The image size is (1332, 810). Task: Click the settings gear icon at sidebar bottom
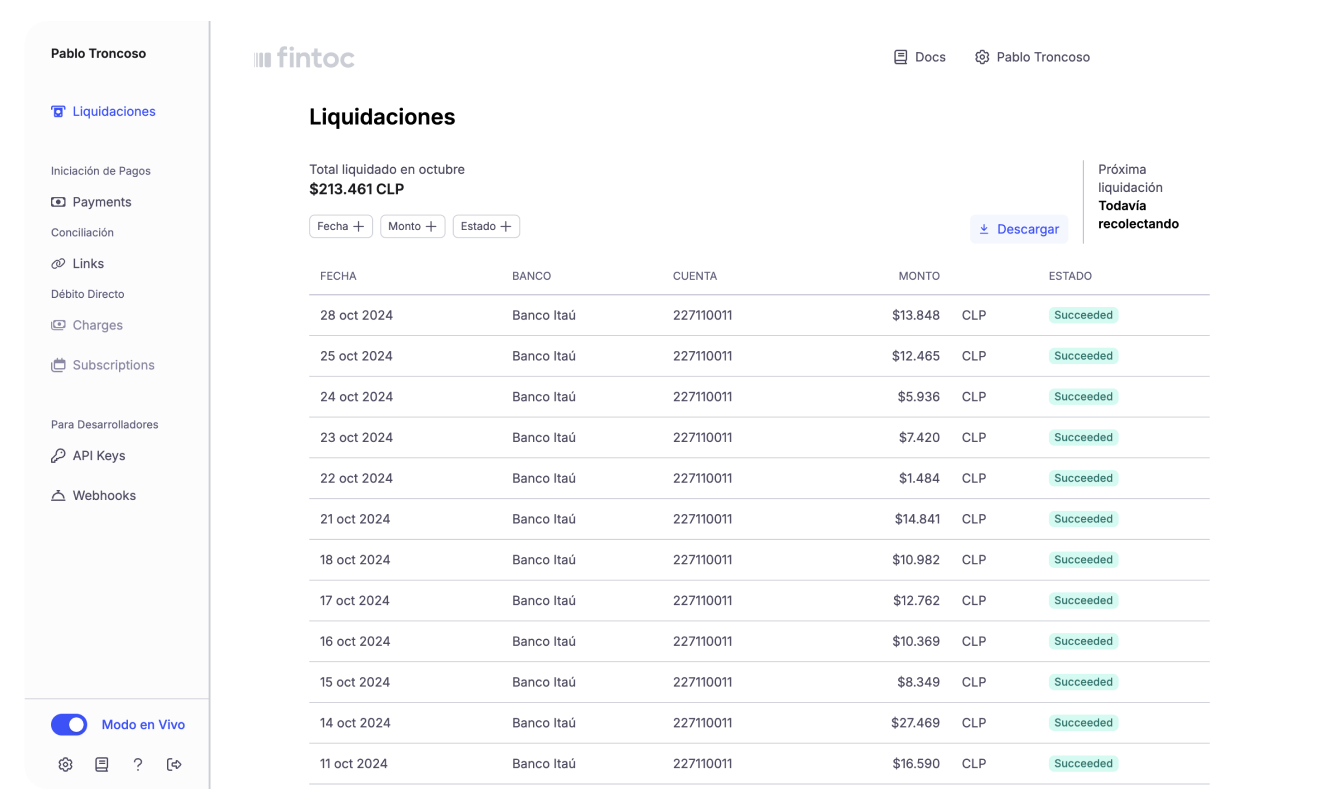65,765
